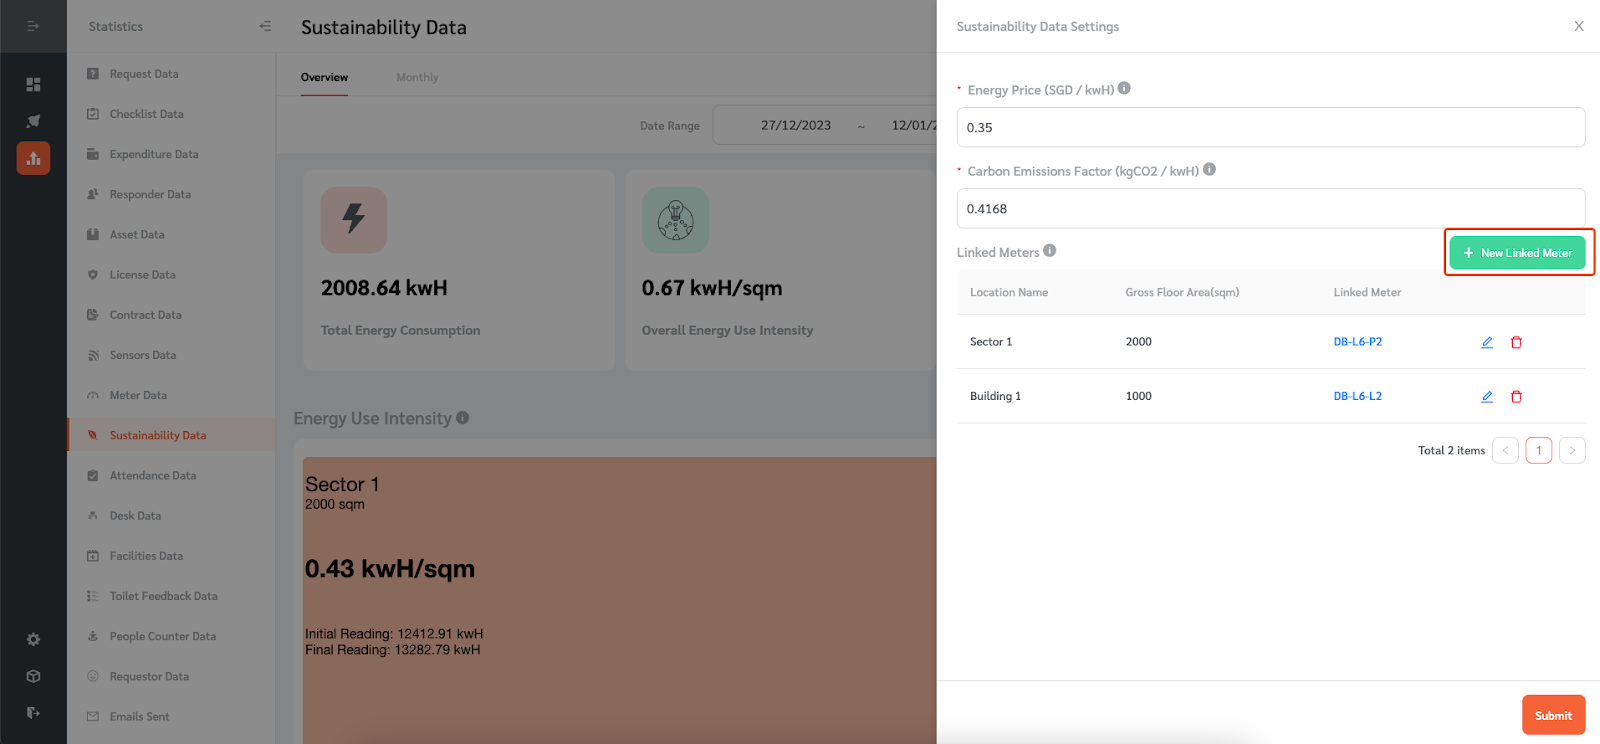Viewport: 1600px width, 744px height.
Task: Click the Sector 1 energy intensity tile
Action: pos(620,600)
